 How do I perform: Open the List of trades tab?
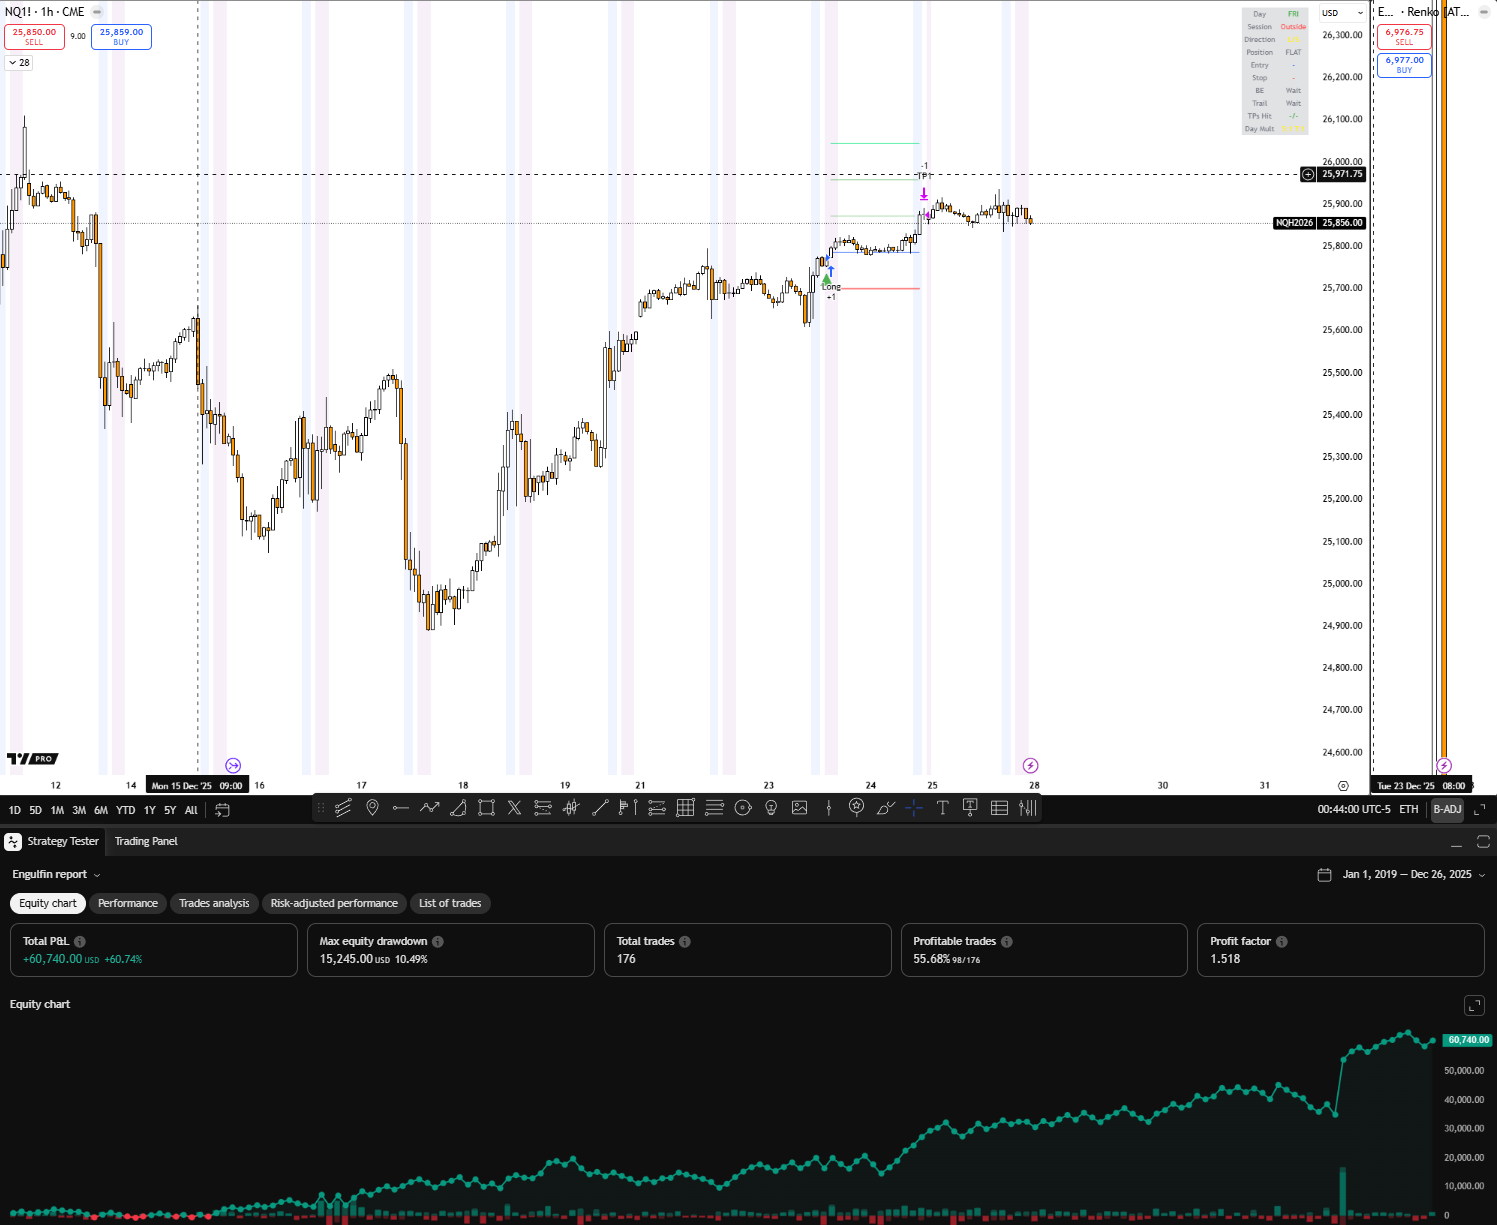pyautogui.click(x=450, y=903)
